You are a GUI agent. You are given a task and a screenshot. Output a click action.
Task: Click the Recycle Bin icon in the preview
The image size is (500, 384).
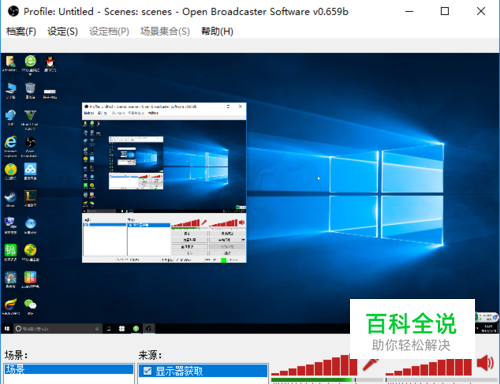(x=30, y=88)
